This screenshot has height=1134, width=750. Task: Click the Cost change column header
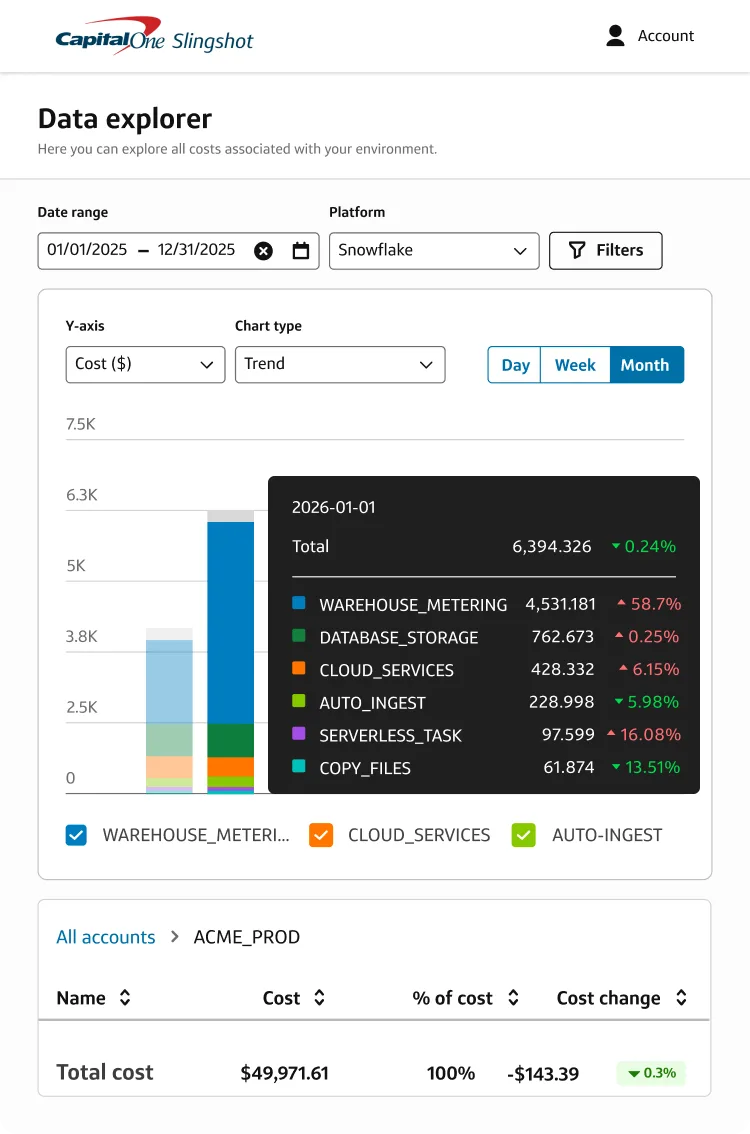tap(608, 998)
